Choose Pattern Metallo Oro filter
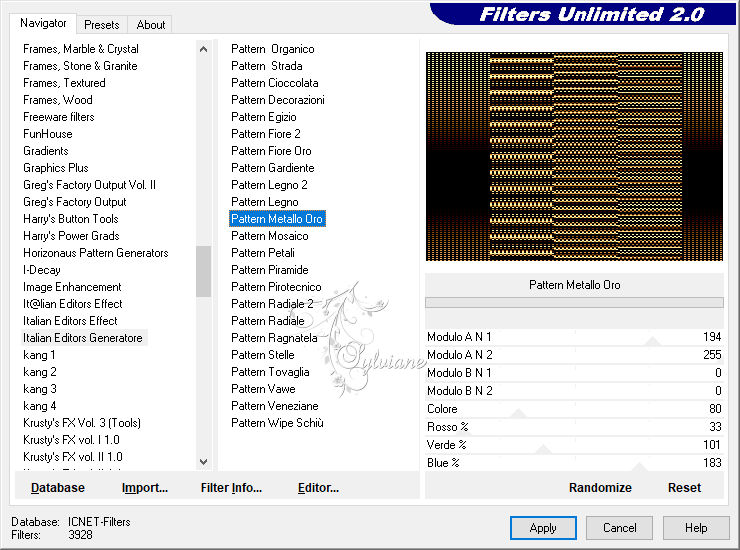Image resolution: width=740 pixels, height=550 pixels. pyautogui.click(x=277, y=219)
